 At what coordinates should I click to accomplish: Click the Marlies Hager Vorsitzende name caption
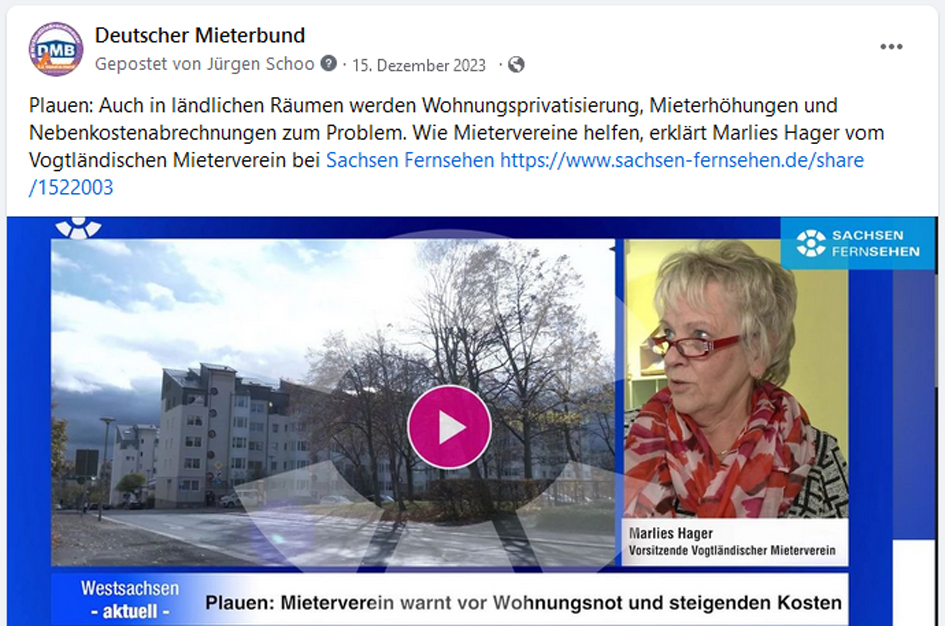point(732,542)
